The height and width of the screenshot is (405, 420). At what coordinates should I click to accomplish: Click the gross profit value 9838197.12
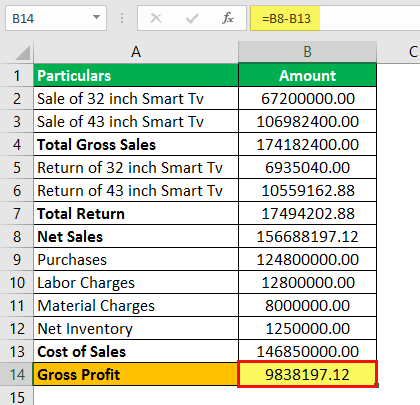pyautogui.click(x=307, y=374)
